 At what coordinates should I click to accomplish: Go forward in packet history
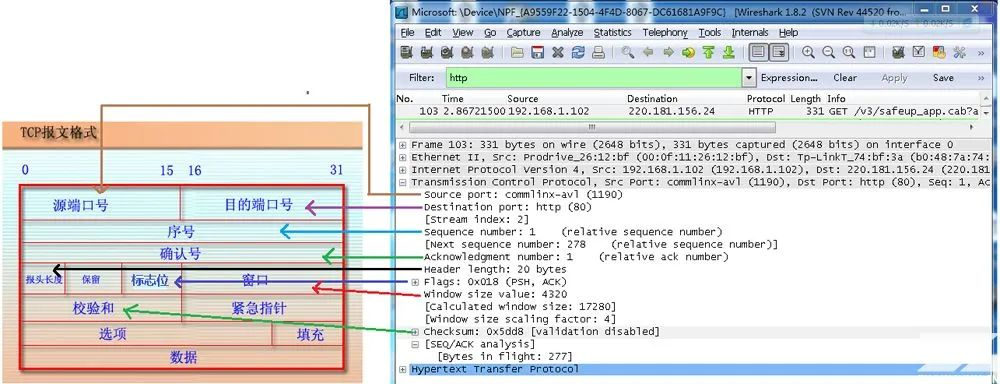tap(668, 53)
